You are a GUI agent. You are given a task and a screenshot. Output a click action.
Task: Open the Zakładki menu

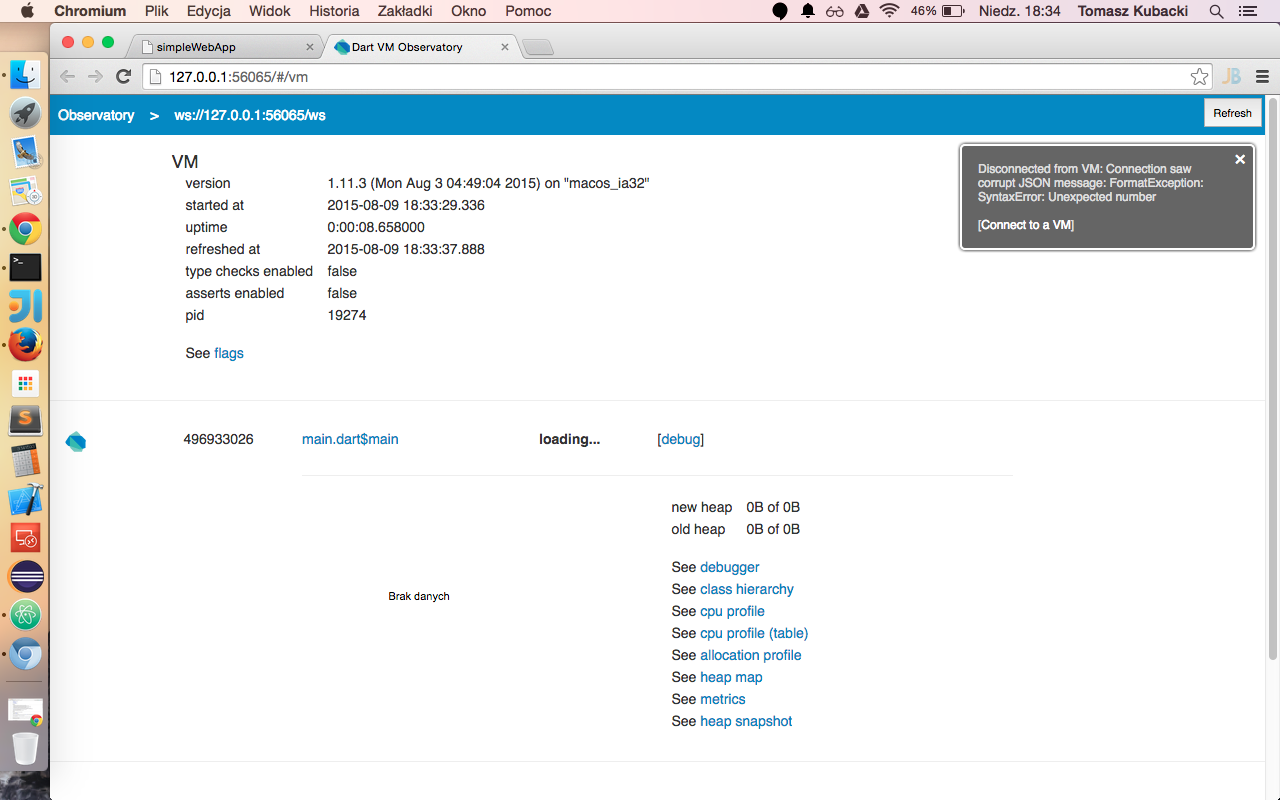tap(405, 11)
